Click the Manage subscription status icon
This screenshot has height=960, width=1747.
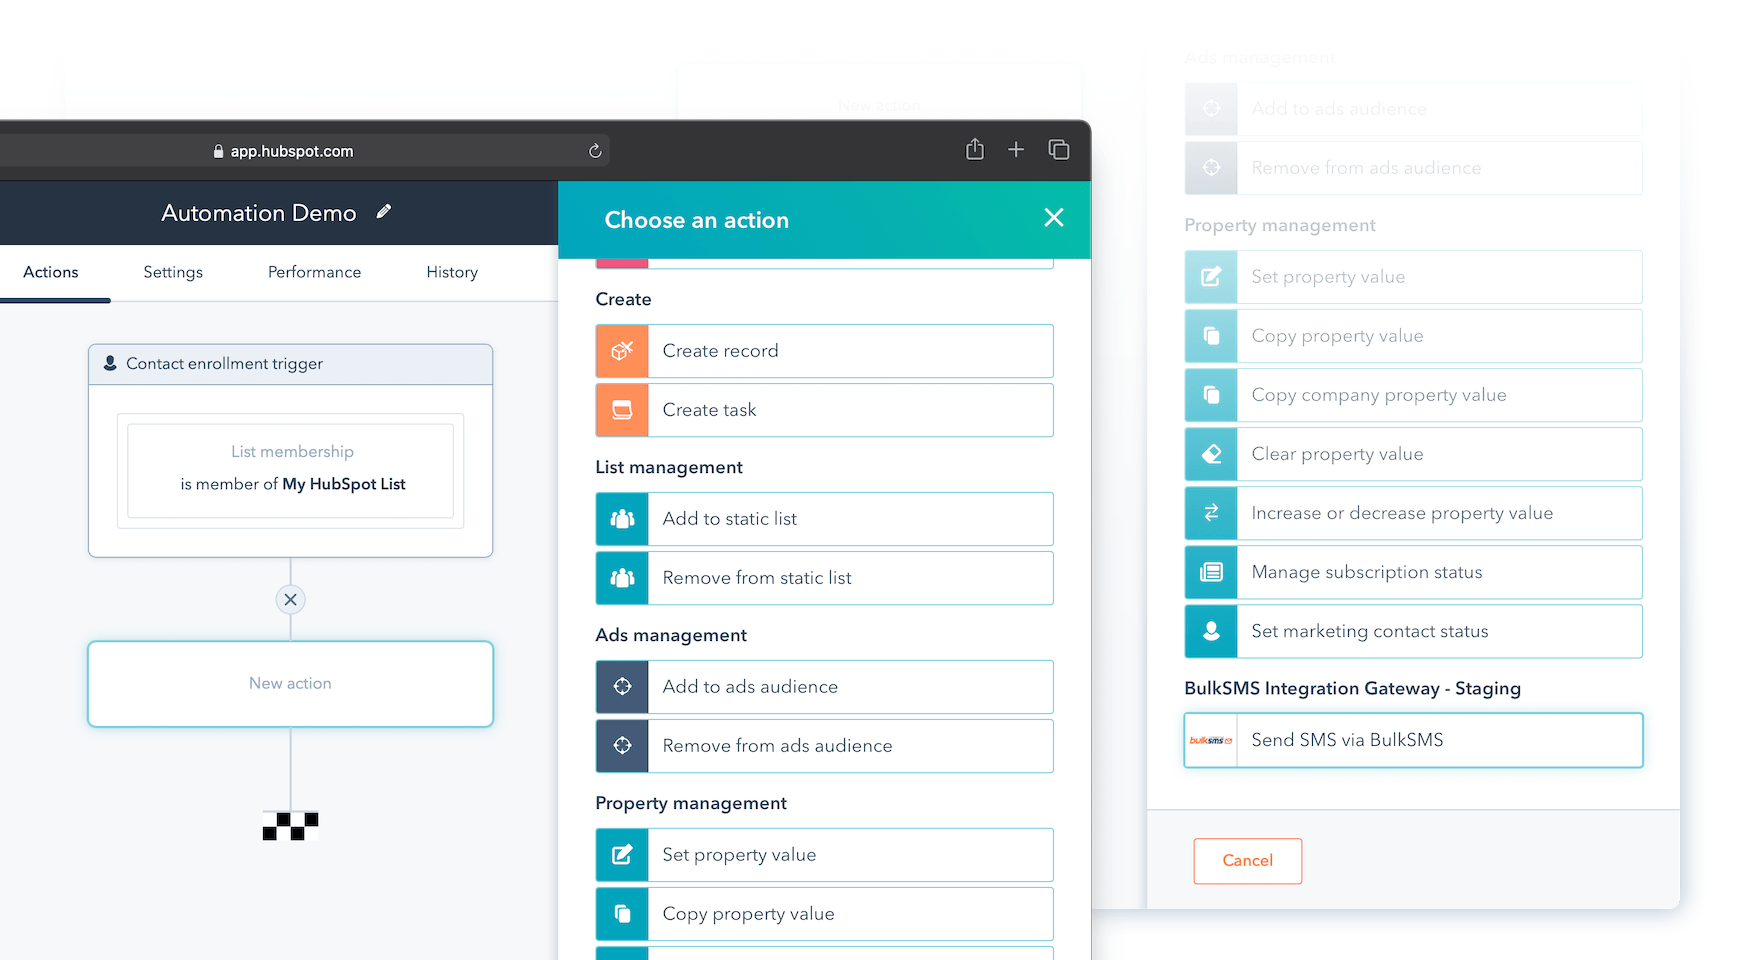[1211, 572]
